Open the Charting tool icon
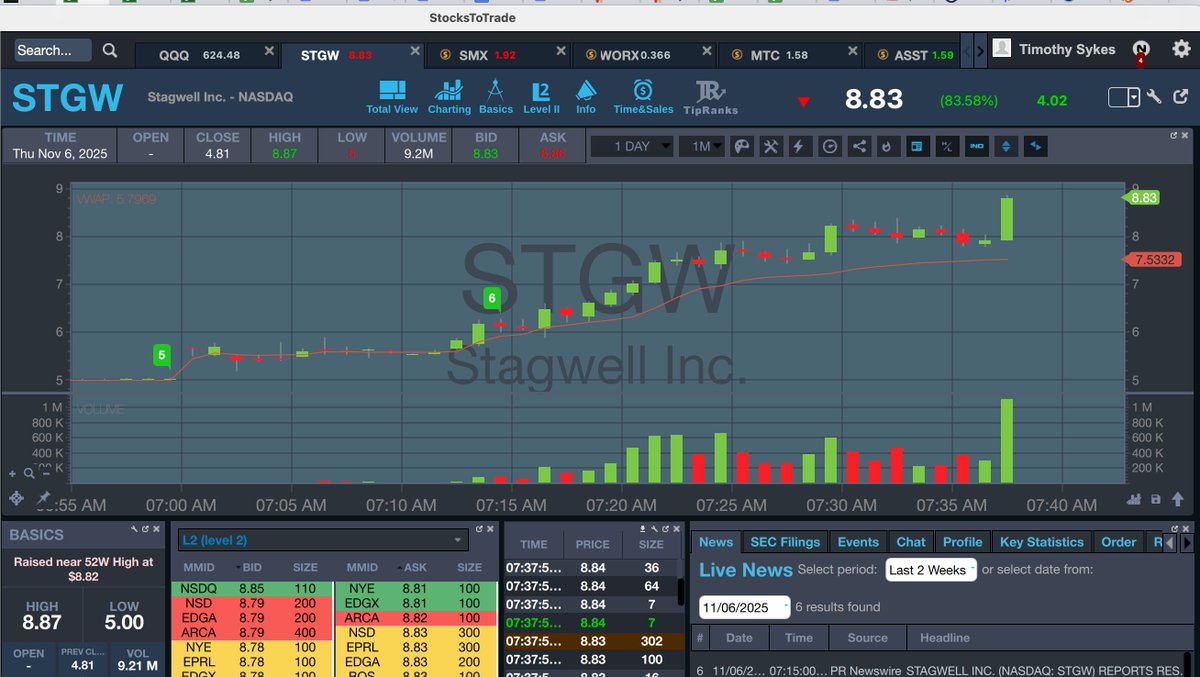The height and width of the screenshot is (677, 1200). [449, 97]
